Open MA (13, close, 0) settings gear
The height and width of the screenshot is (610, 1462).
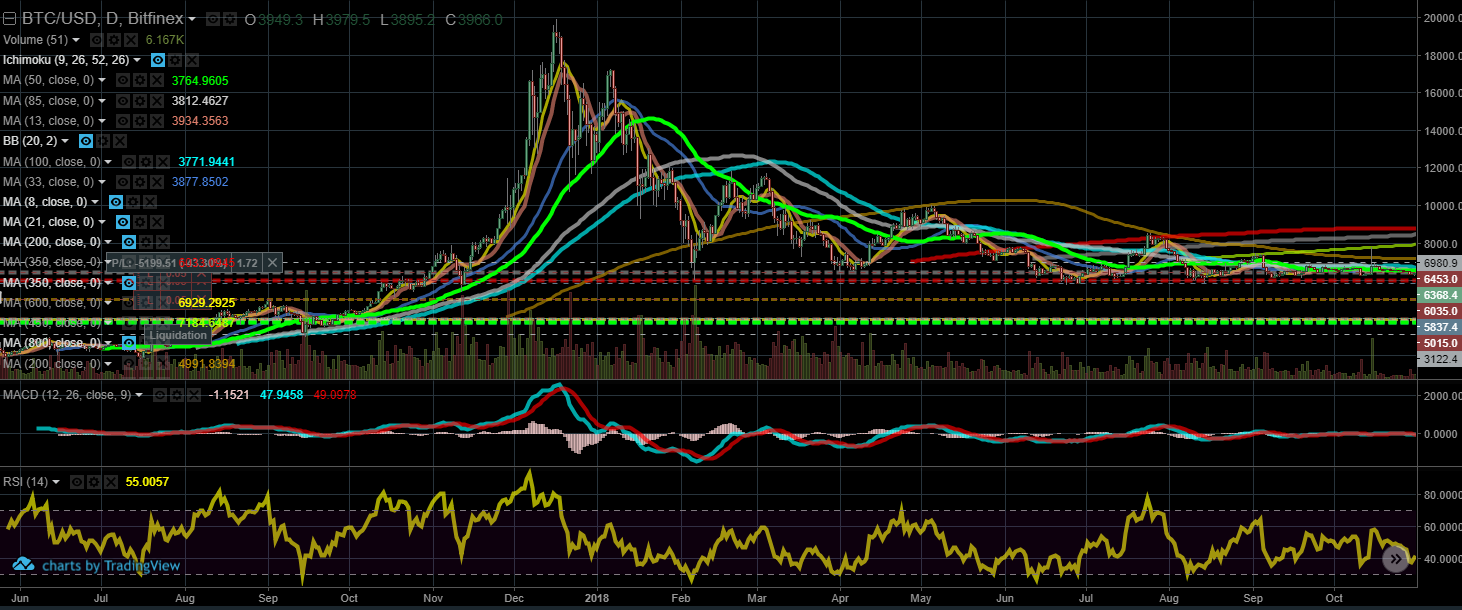tap(140, 121)
